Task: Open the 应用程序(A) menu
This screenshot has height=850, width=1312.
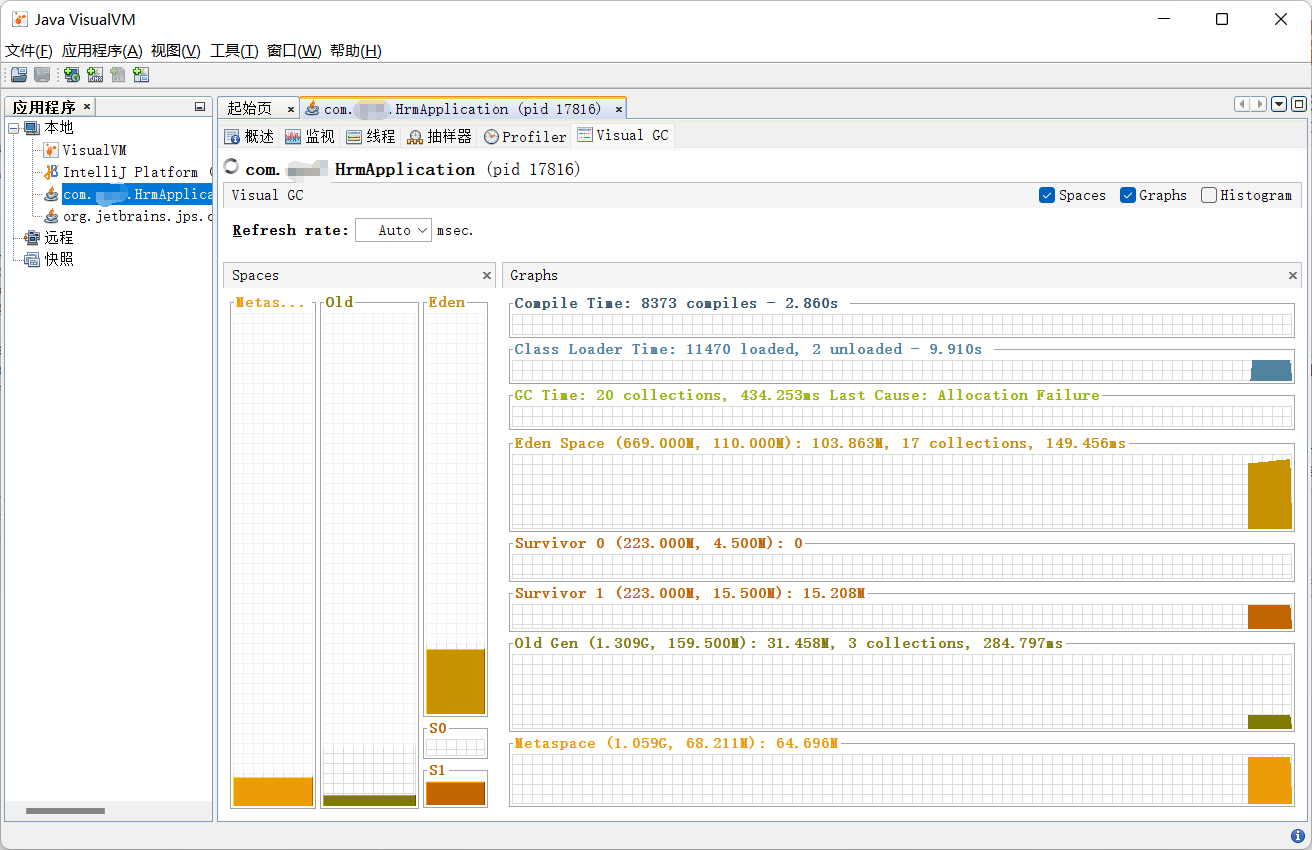Action: 102,51
